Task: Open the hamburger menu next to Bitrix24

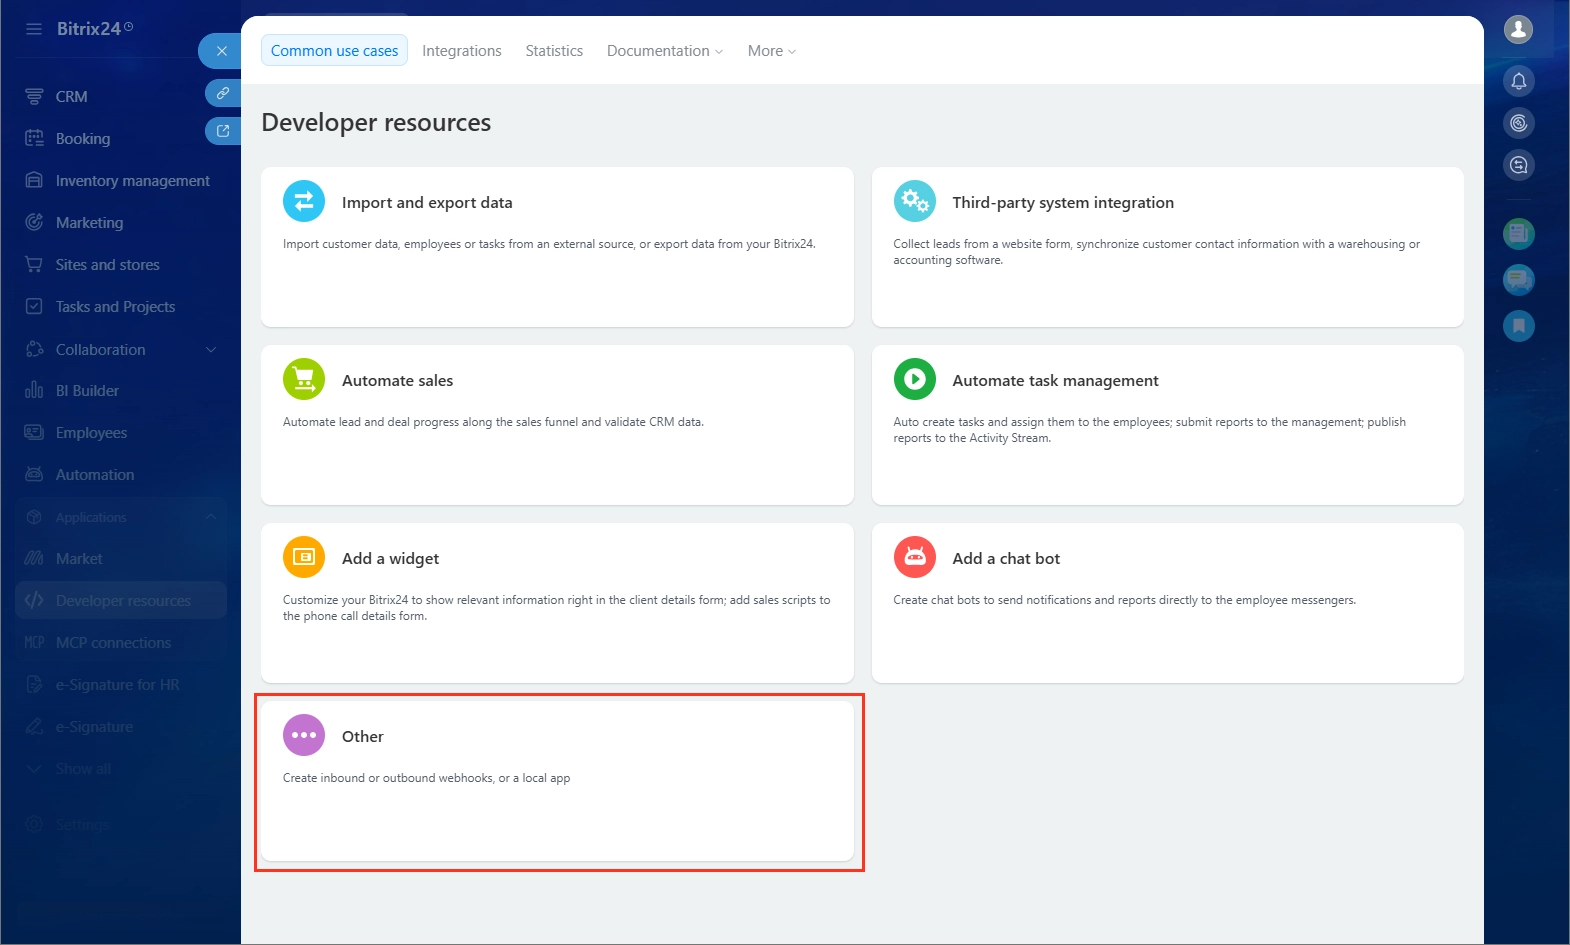Action: (34, 29)
